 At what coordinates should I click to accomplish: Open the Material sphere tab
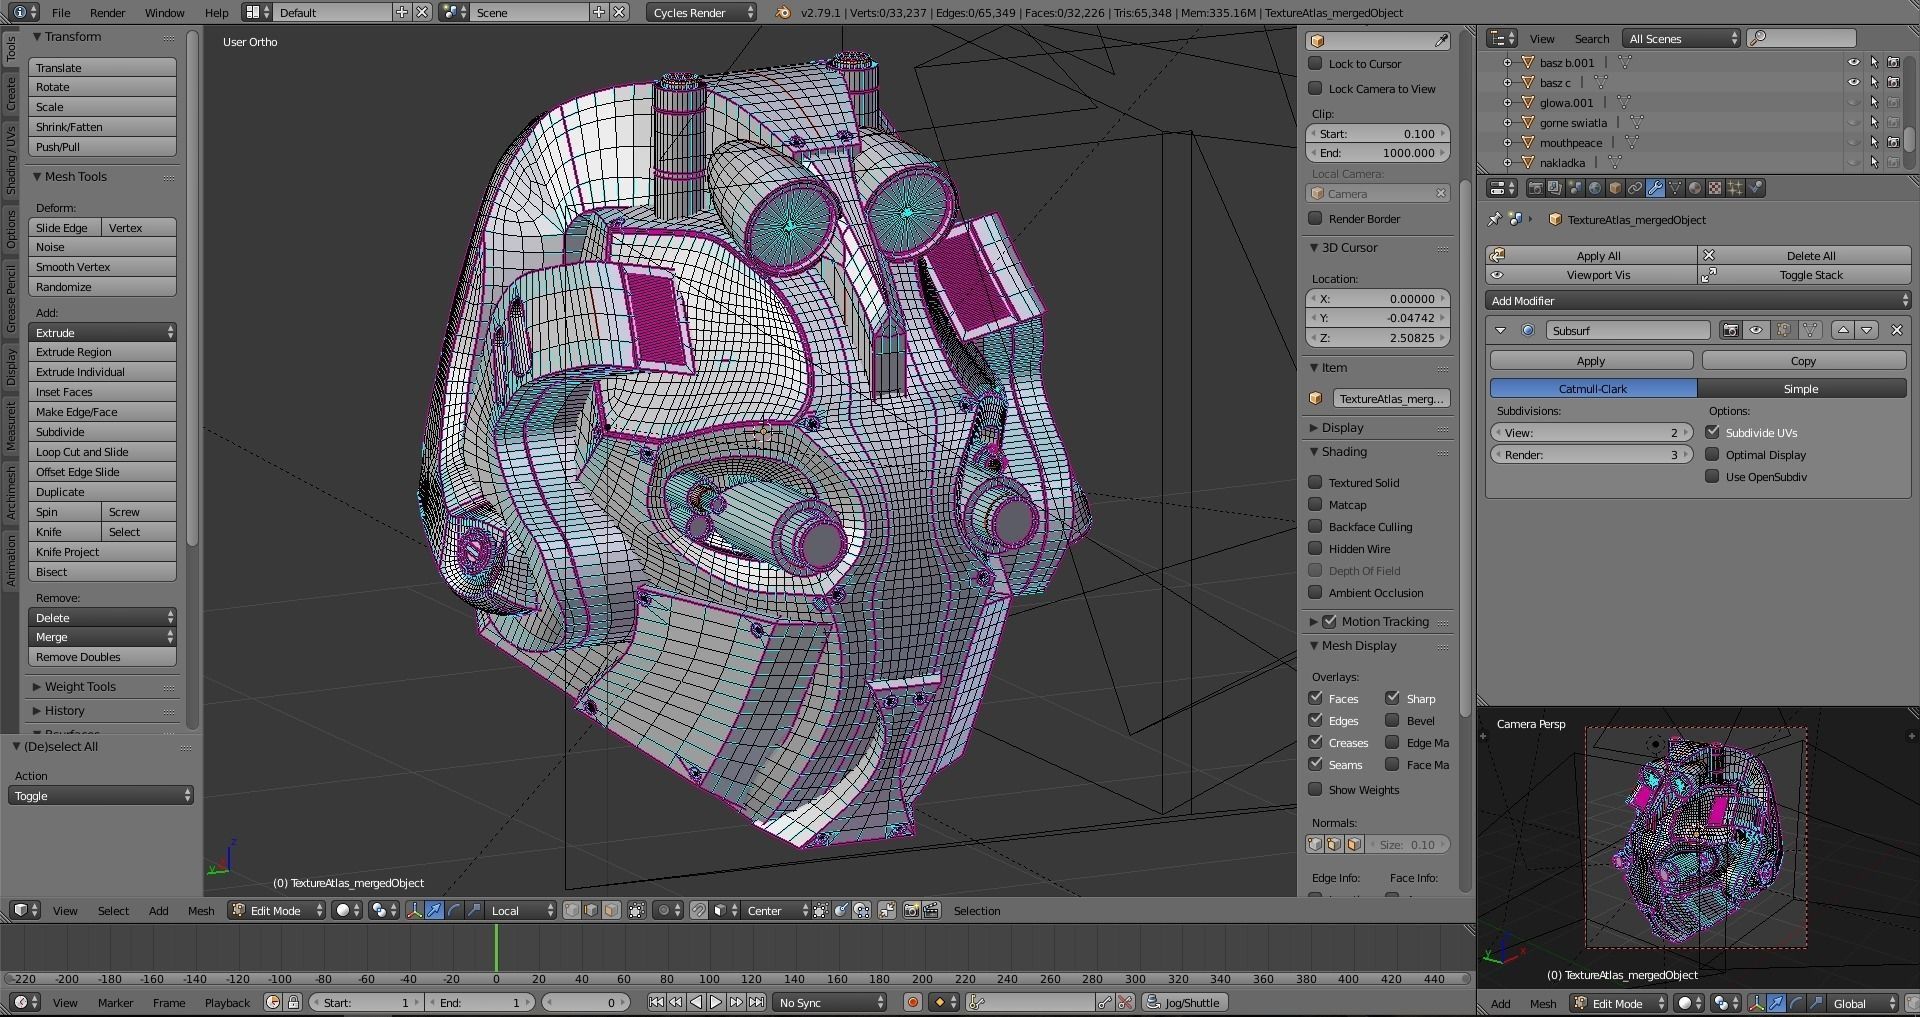1695,188
